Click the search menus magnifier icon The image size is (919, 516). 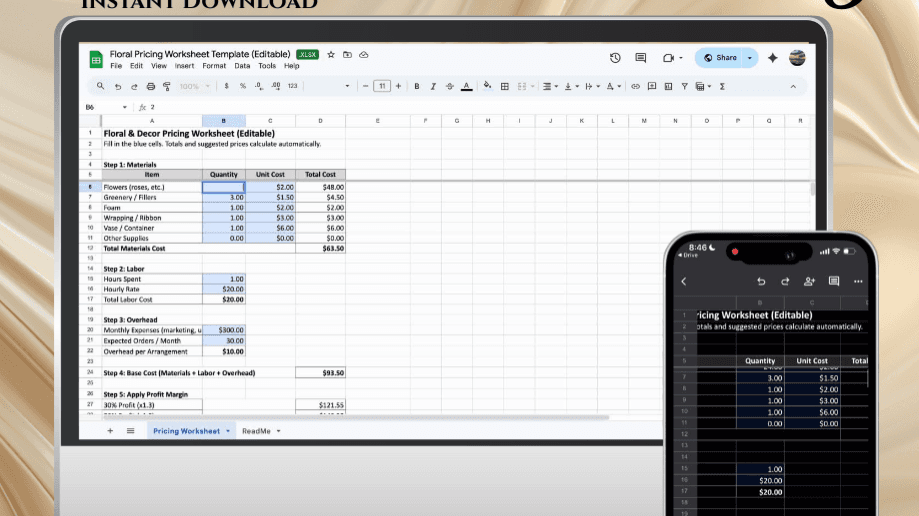pos(100,86)
